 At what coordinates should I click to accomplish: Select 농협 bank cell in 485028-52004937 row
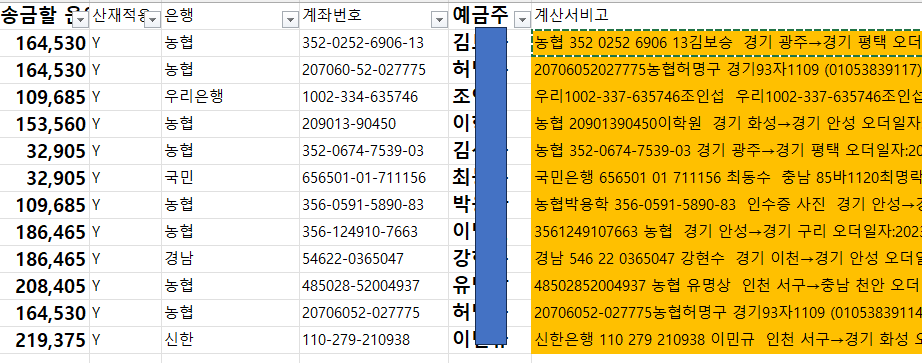[230, 287]
